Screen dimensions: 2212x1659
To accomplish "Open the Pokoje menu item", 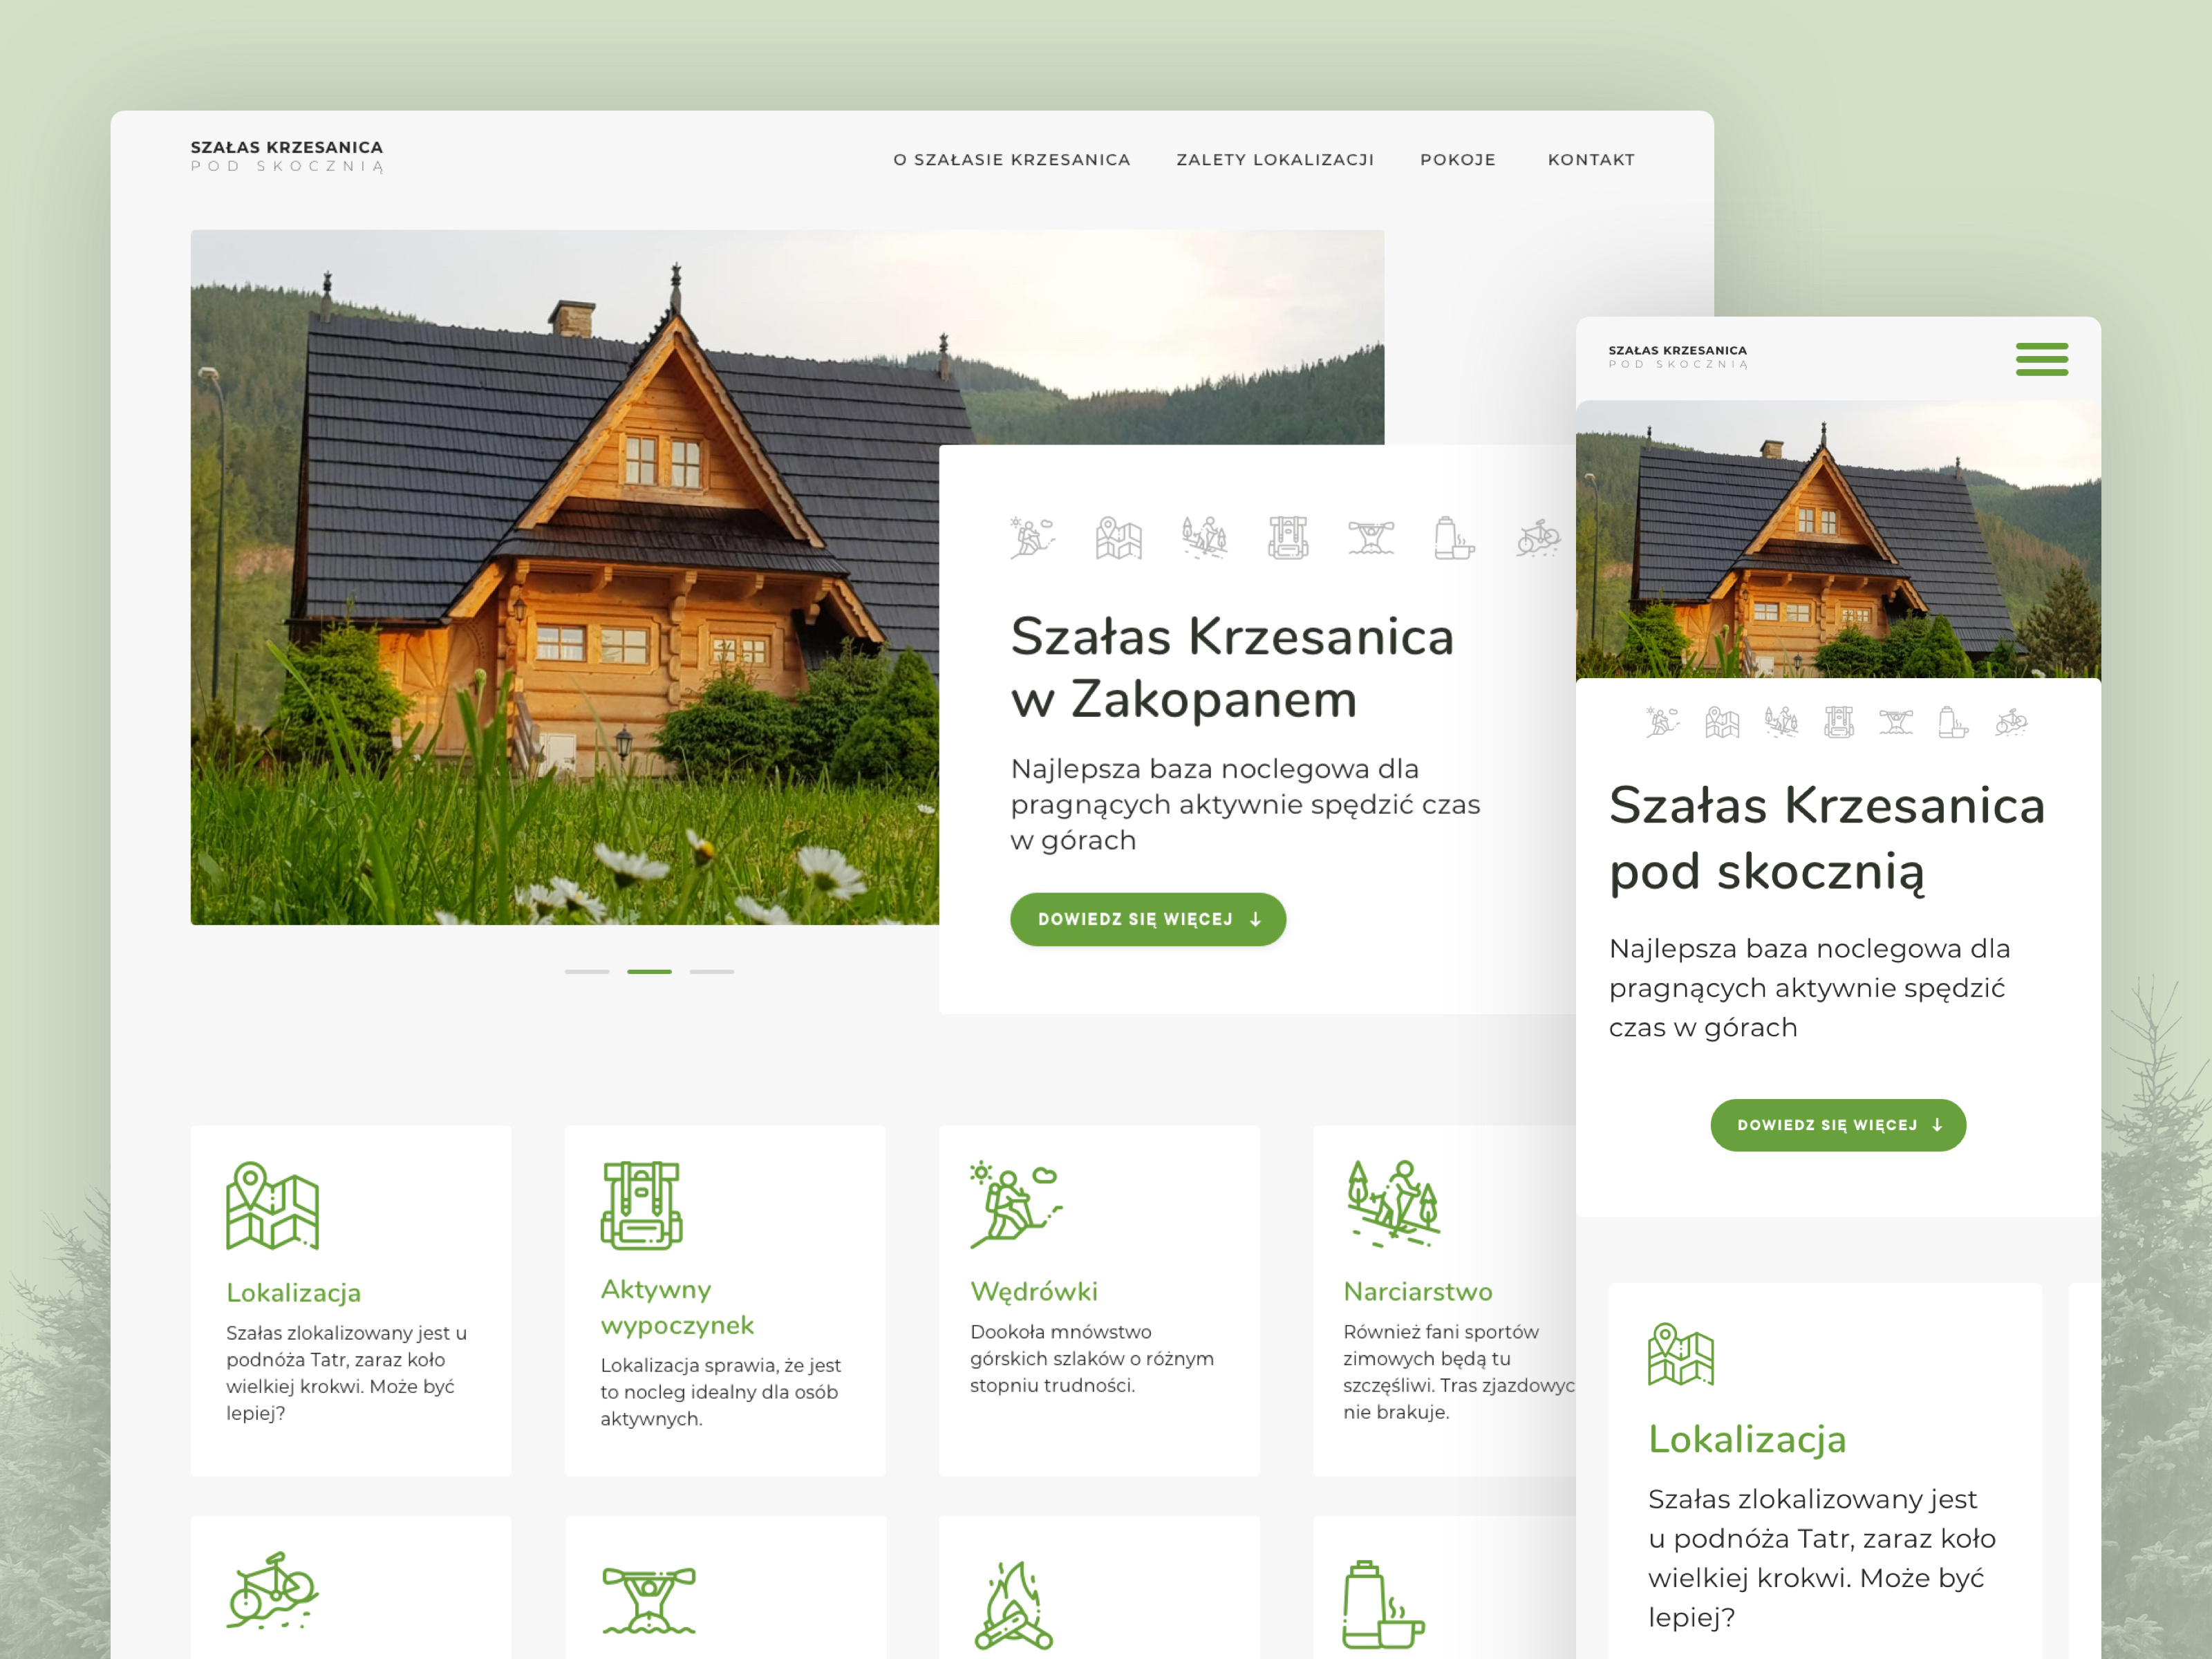I will pyautogui.click(x=1457, y=160).
